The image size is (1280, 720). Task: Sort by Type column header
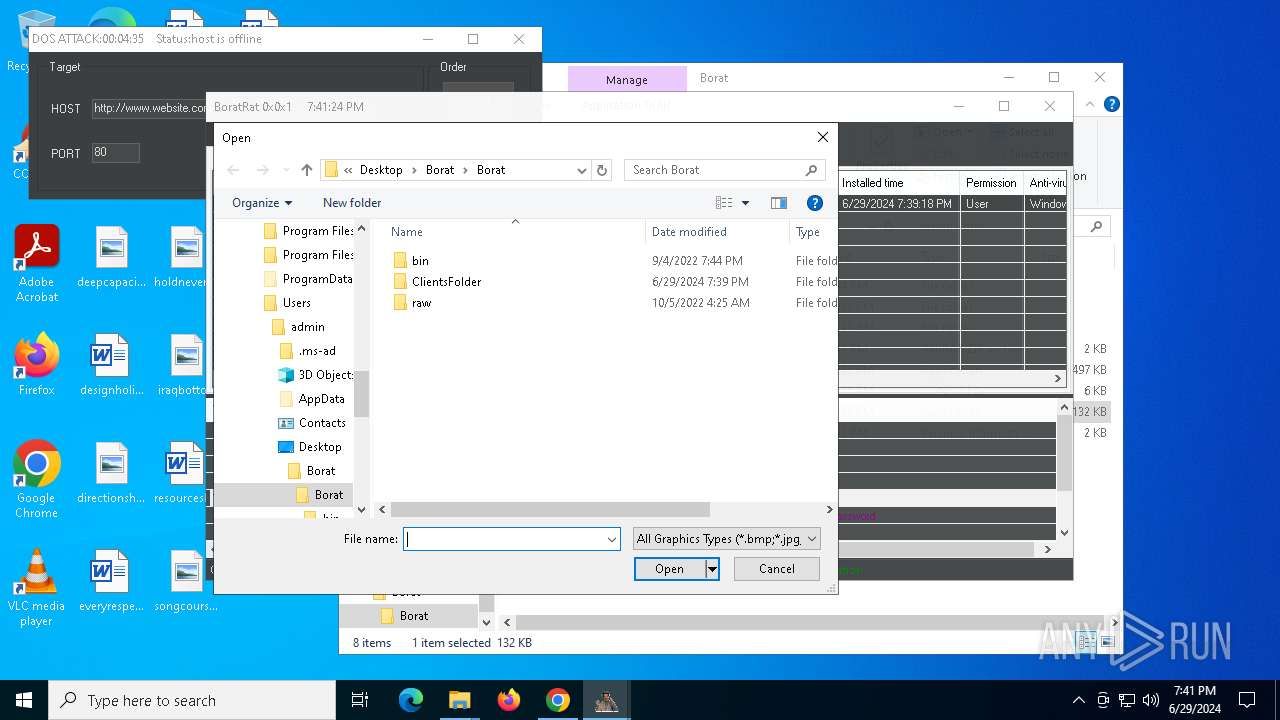pos(808,232)
